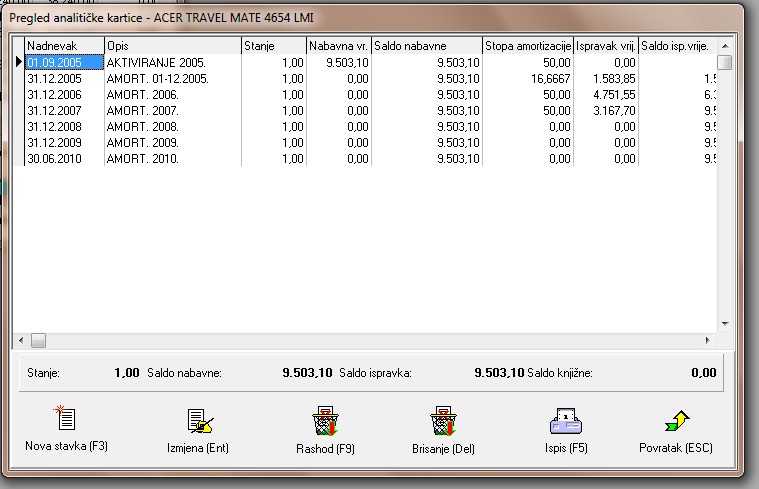Click the Povratak (ESC) arrow icon
Image resolution: width=759 pixels, height=489 pixels.
click(x=677, y=421)
